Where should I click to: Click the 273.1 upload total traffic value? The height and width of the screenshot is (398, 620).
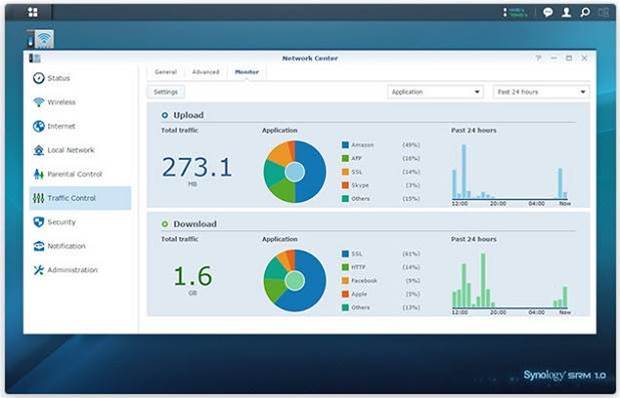tap(197, 167)
